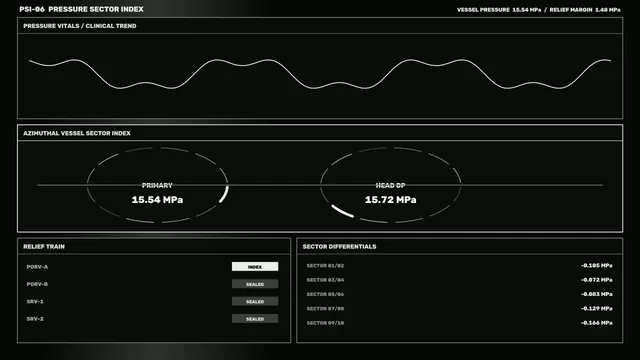Select the SECTOR 01/02 row label
Image resolution: width=640 pixels, height=360 pixels.
325,266
